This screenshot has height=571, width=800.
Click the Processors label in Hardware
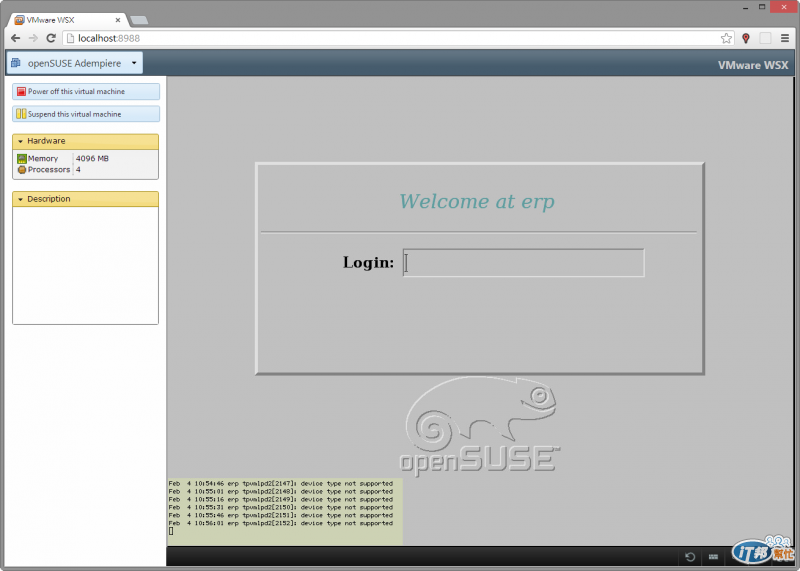click(x=49, y=169)
